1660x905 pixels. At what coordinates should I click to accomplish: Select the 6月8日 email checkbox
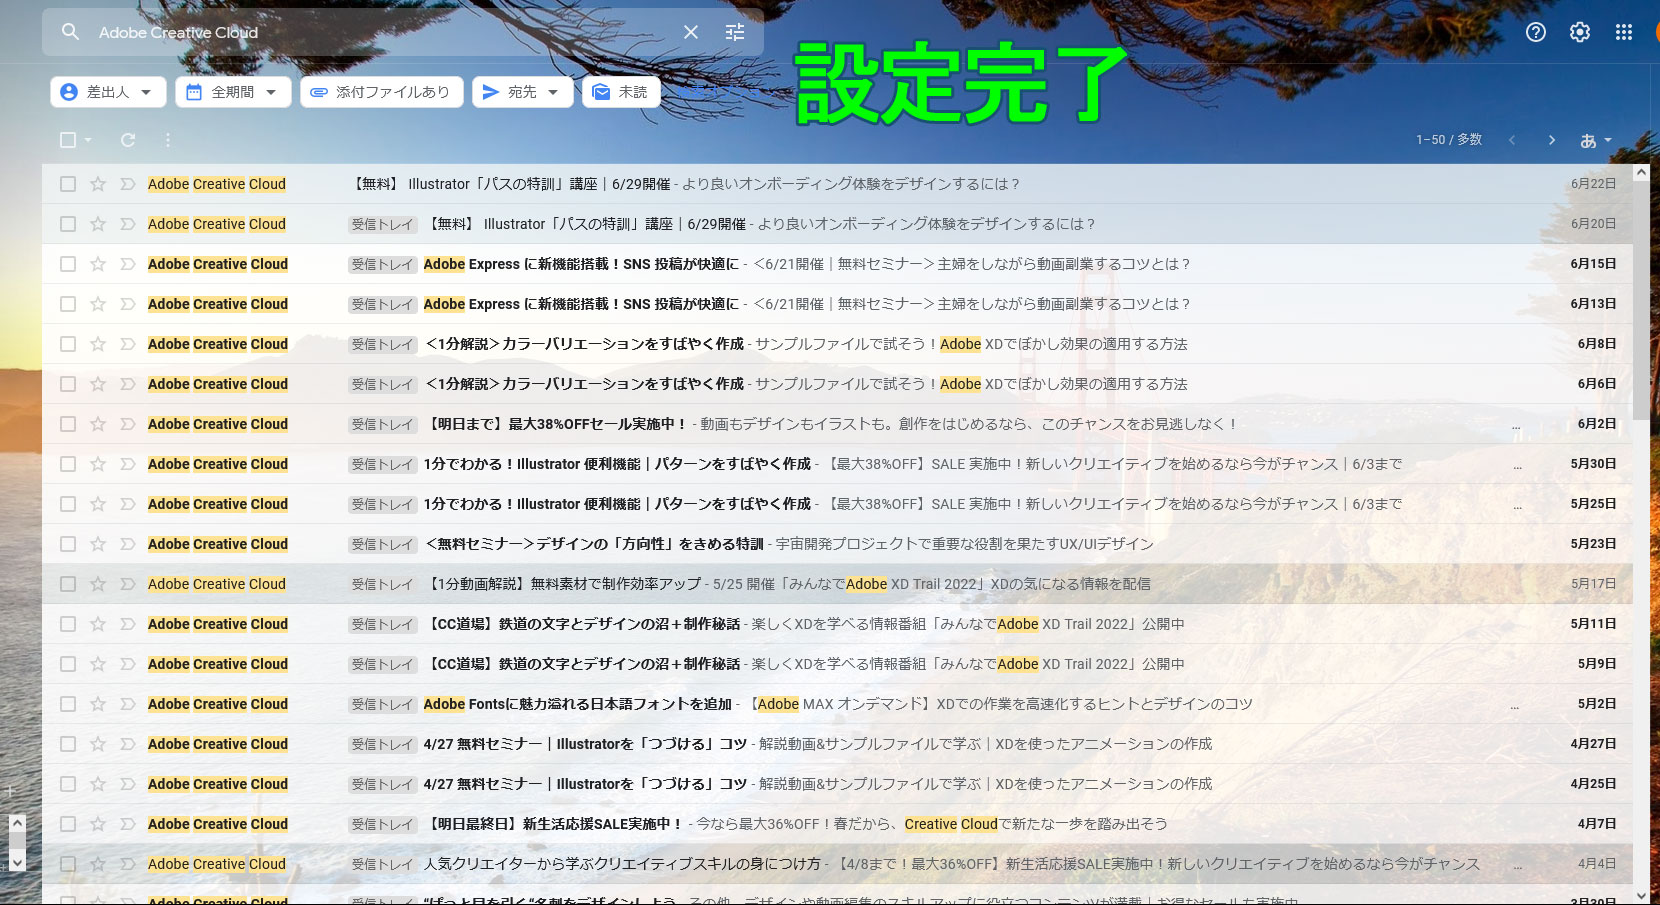(x=68, y=344)
